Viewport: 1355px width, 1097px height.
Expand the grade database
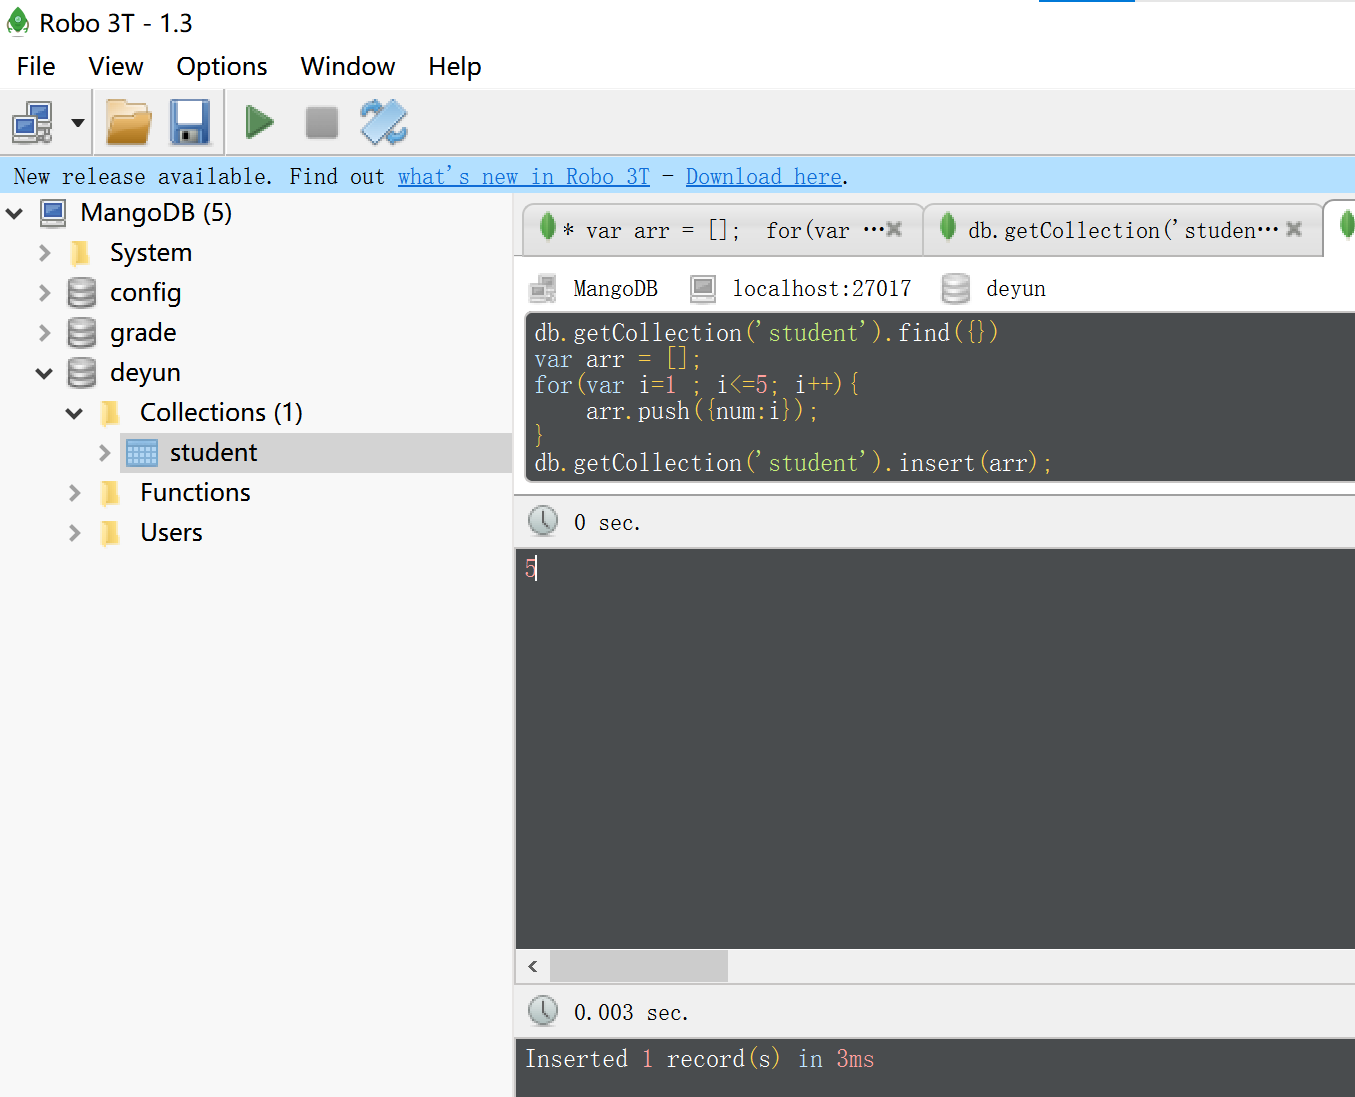pos(44,333)
